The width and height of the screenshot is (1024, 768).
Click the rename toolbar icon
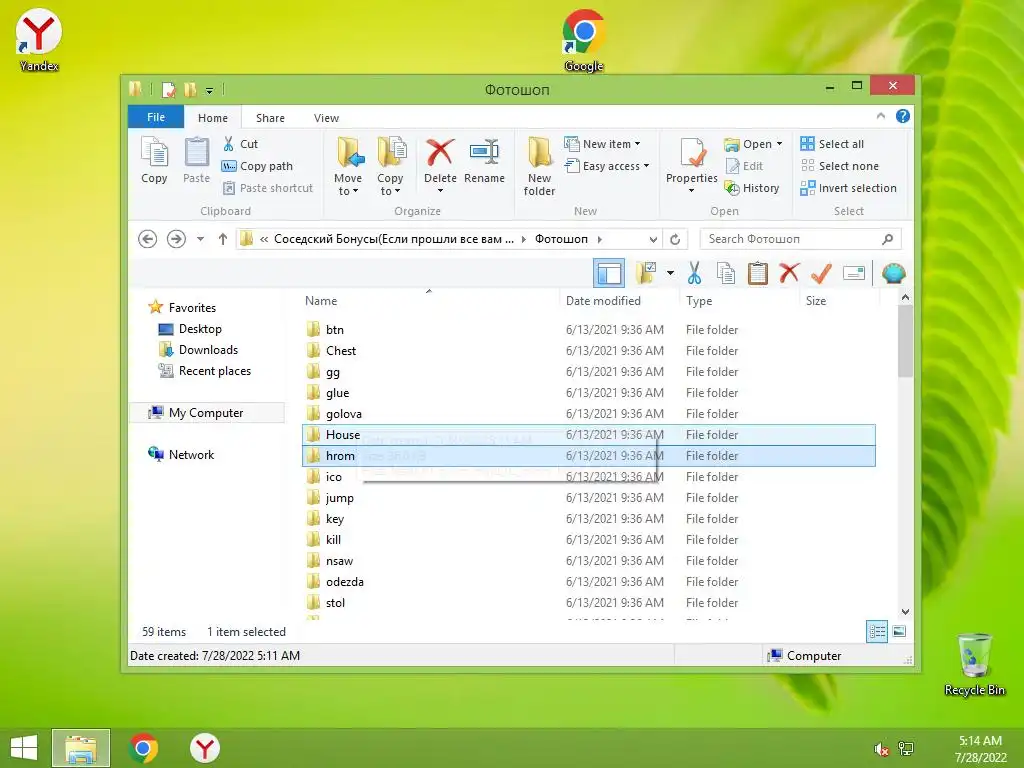point(854,273)
